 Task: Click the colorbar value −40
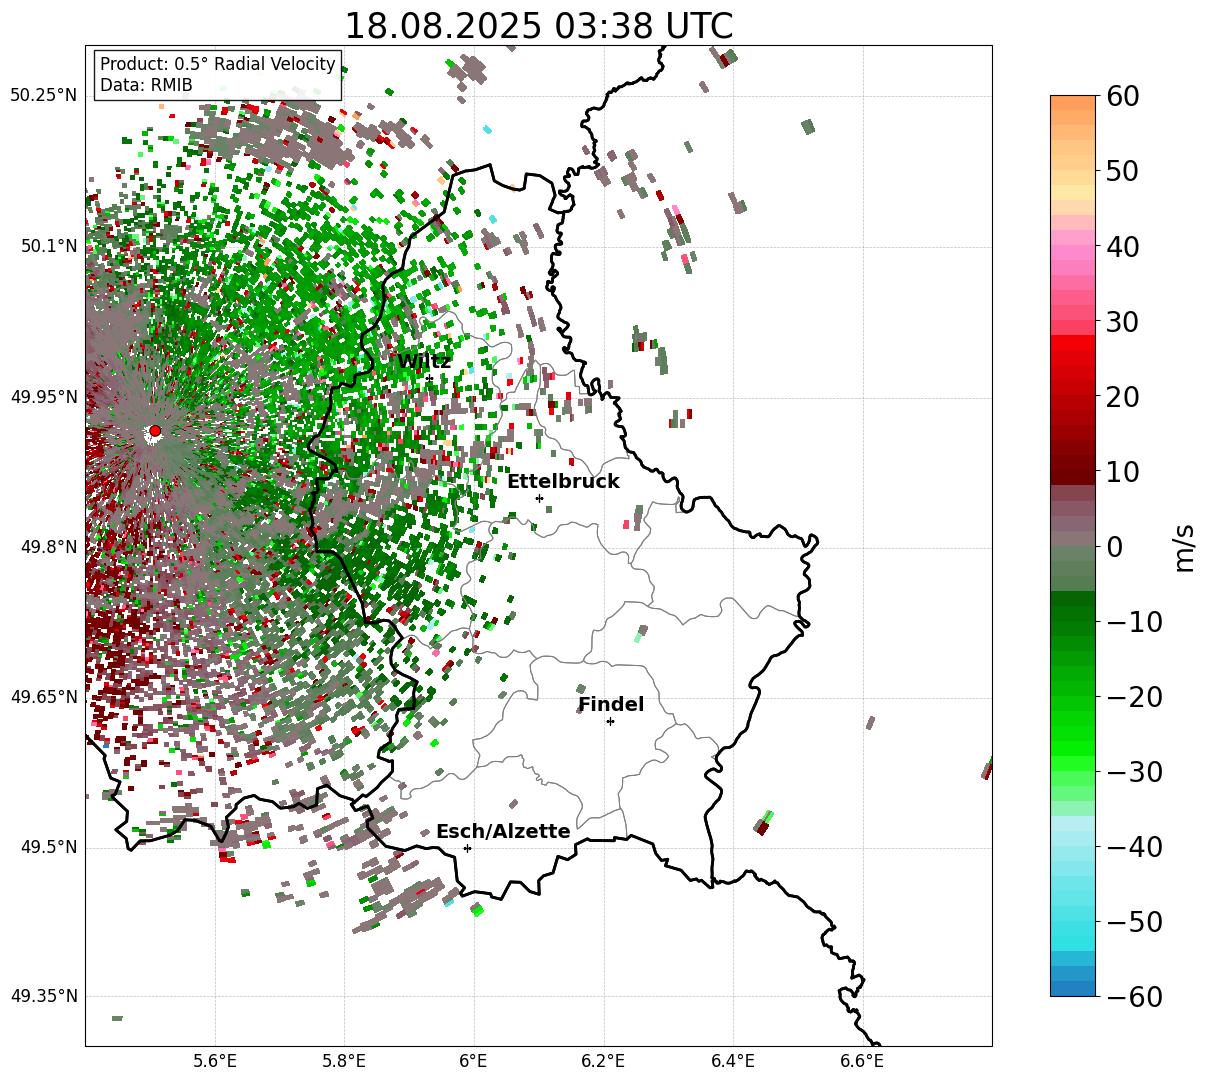click(1135, 847)
